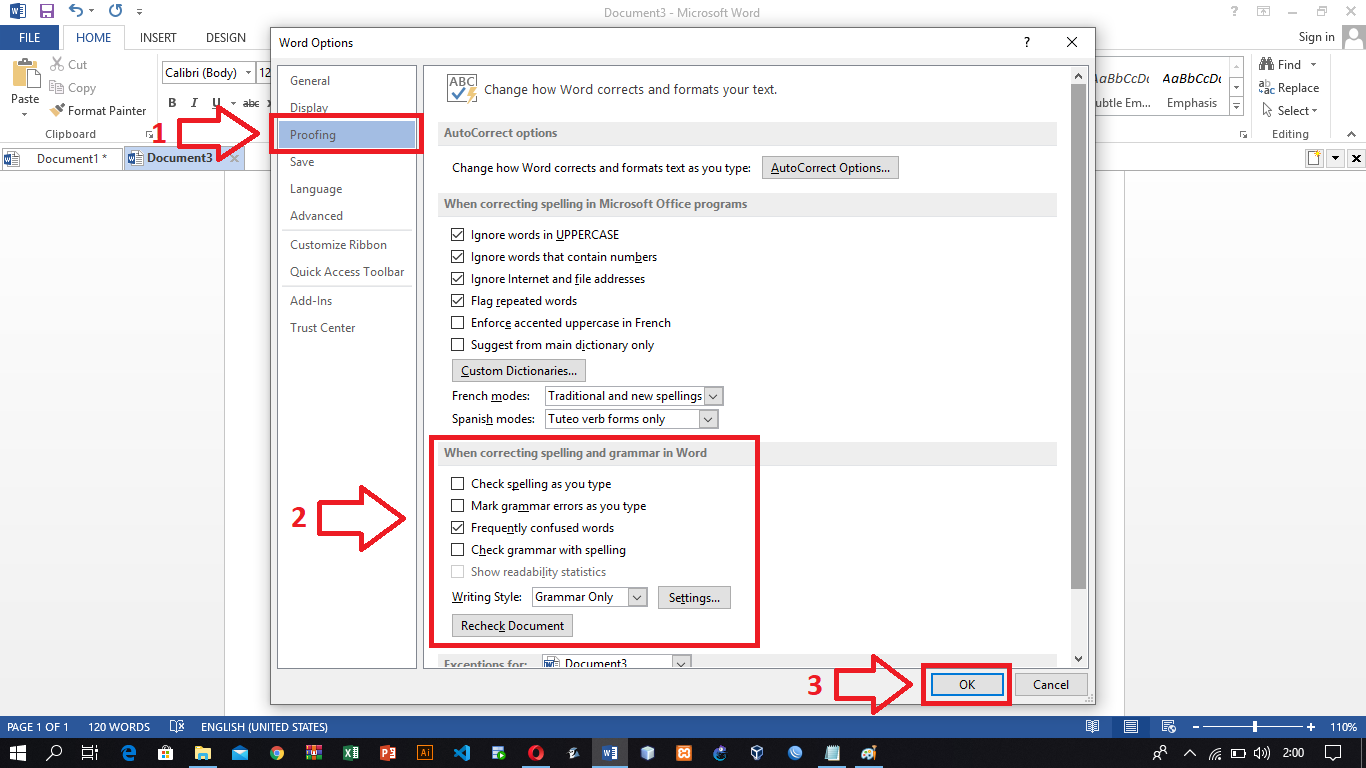
Task: Select Customize Ribbon in Word Options
Action: click(347, 245)
